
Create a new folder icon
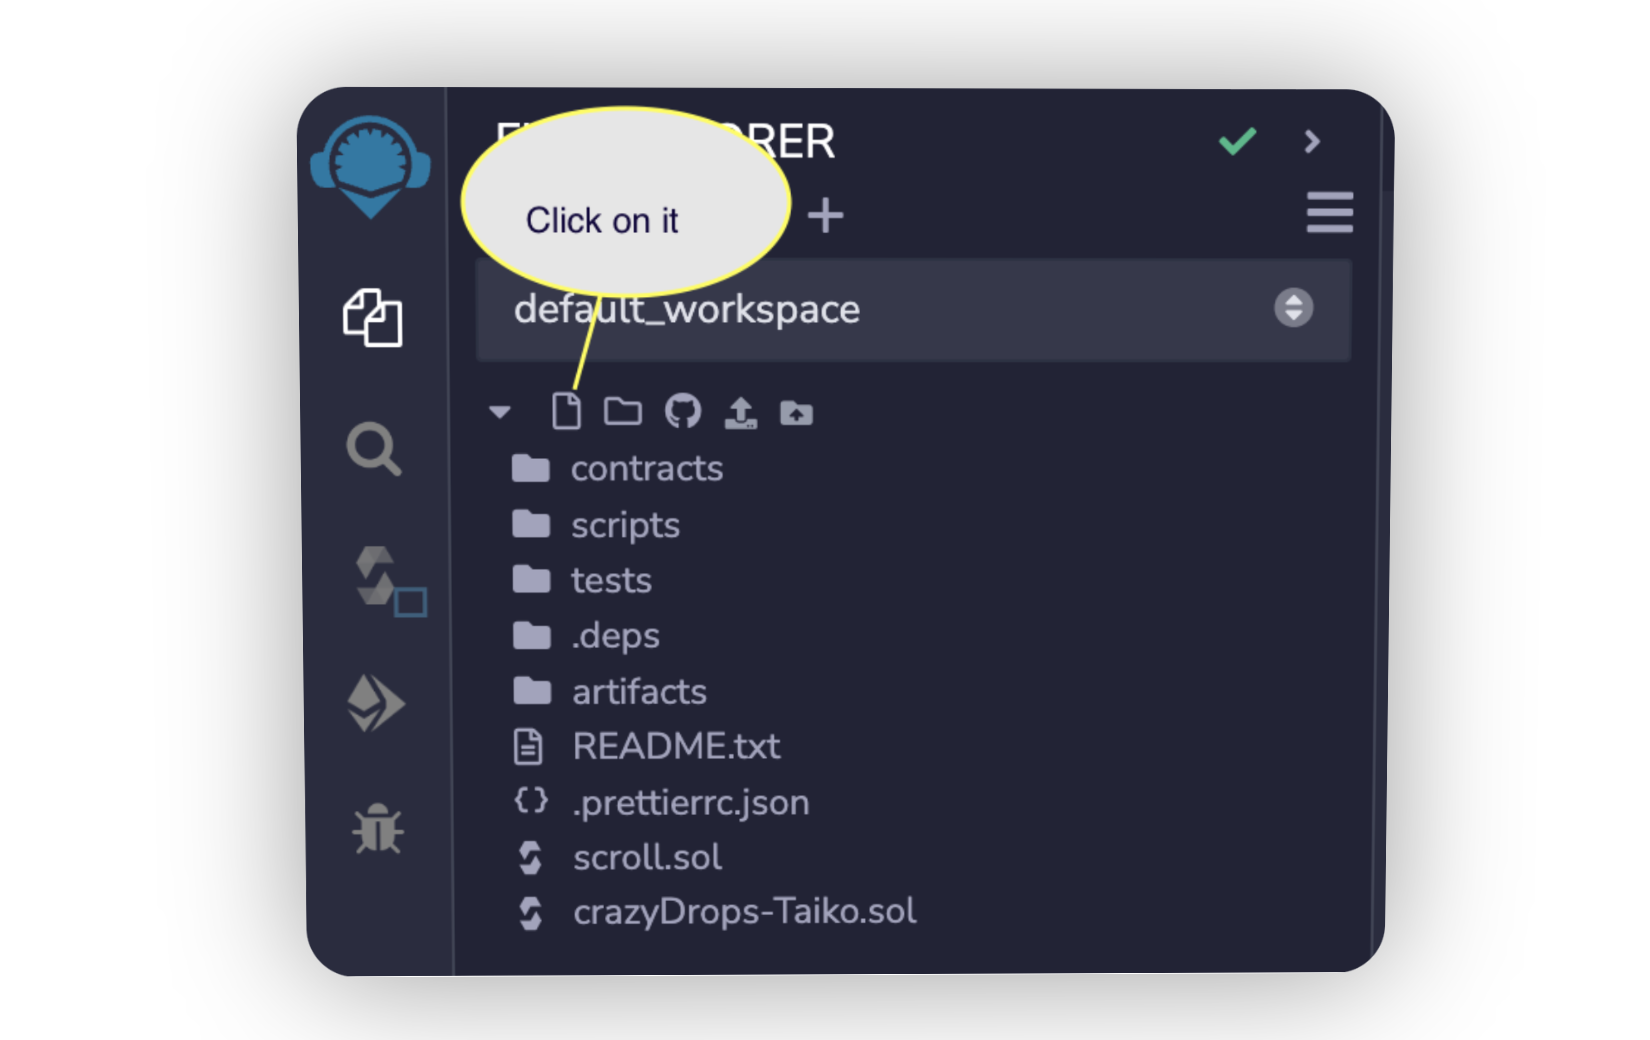[x=623, y=411]
